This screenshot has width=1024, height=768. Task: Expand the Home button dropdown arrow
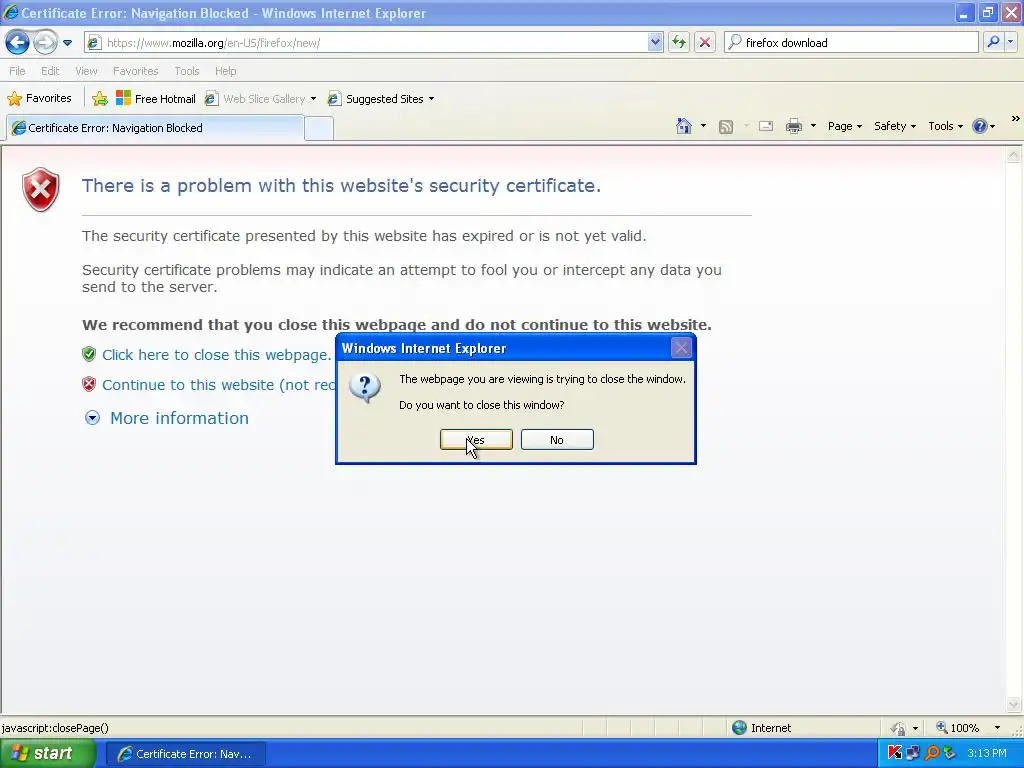click(703, 125)
